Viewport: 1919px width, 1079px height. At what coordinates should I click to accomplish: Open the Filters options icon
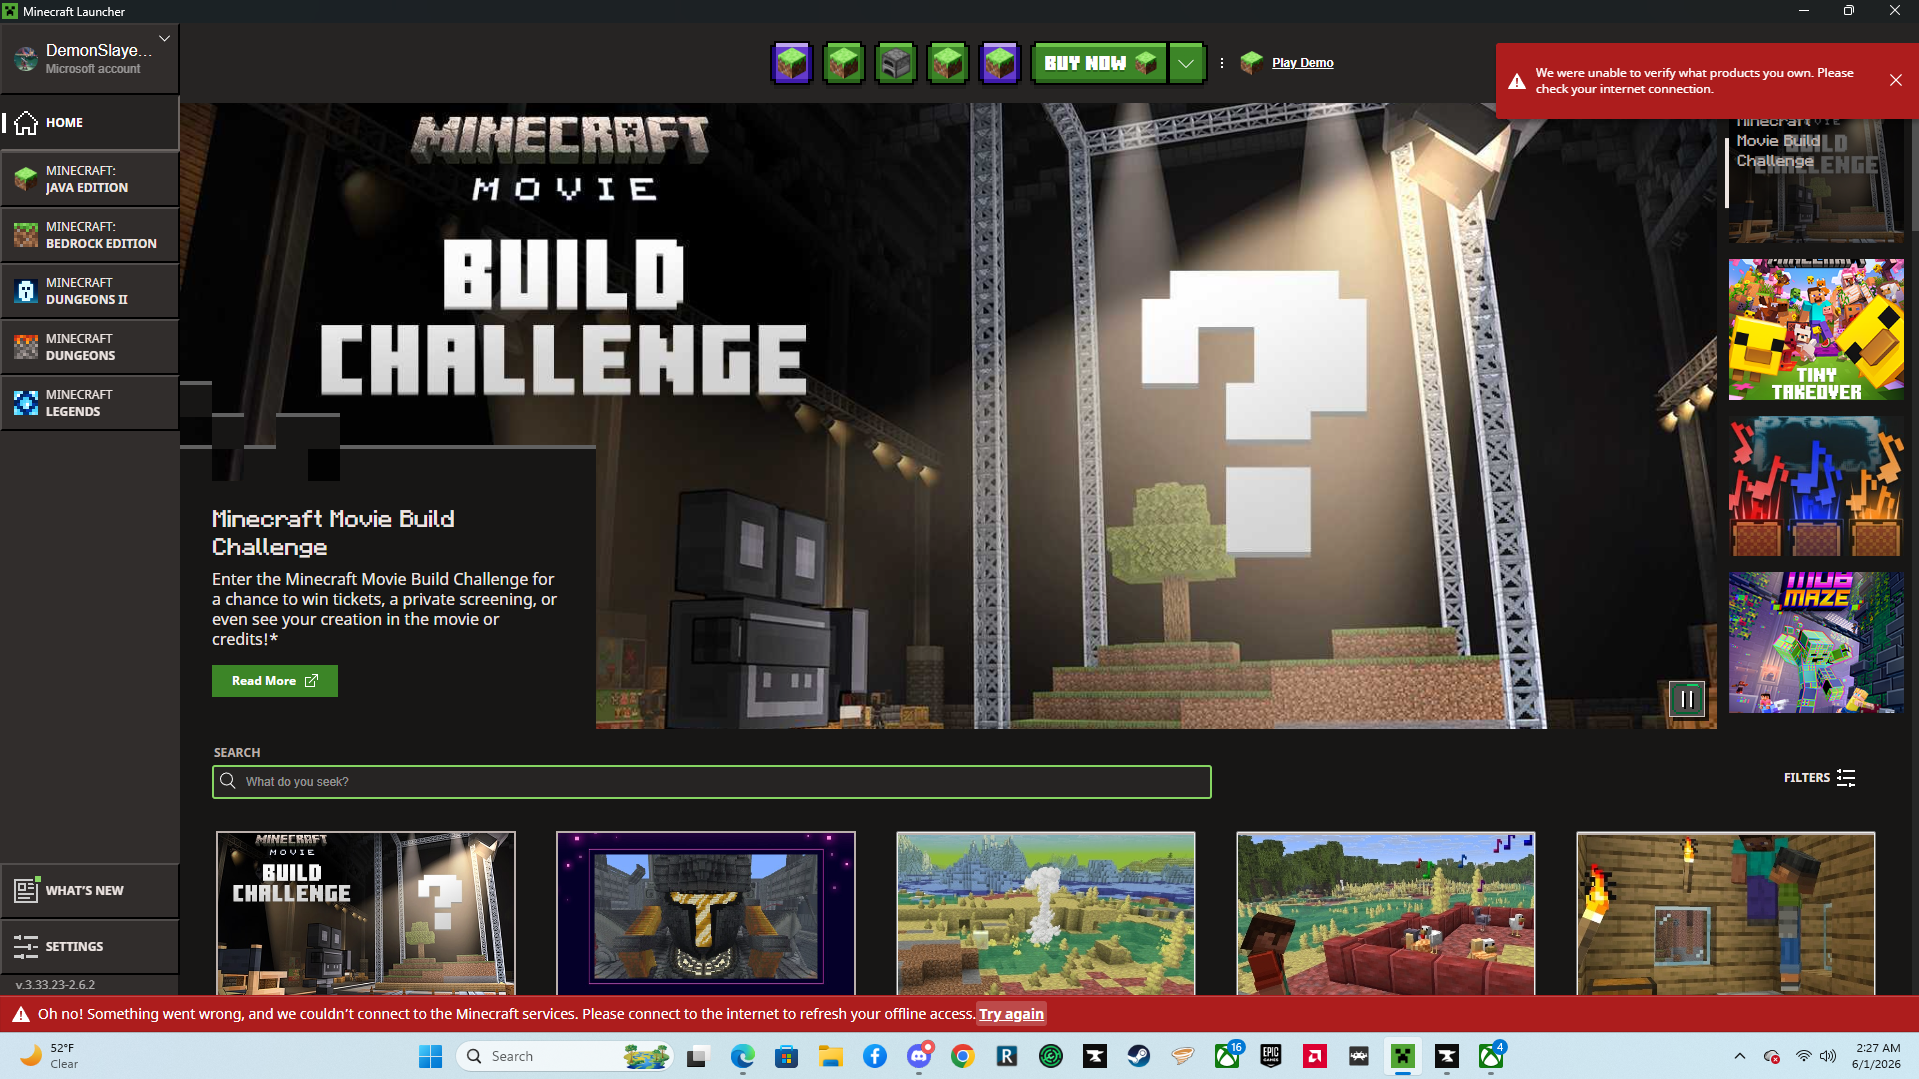1846,778
